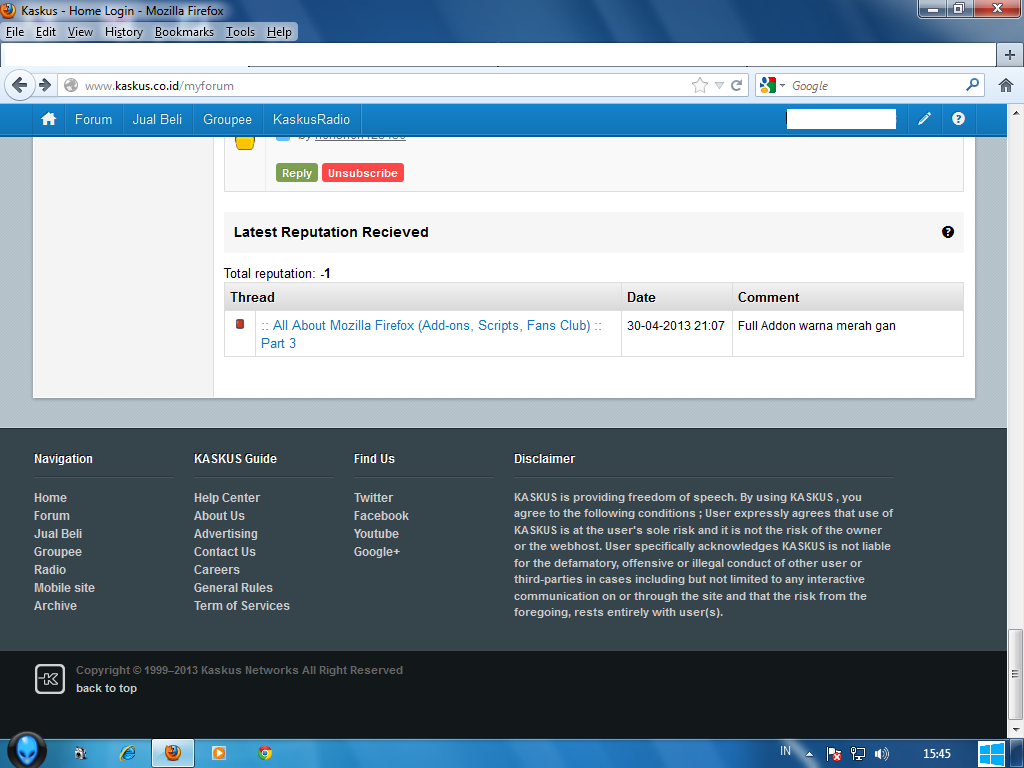Click the back to top link

point(106,688)
